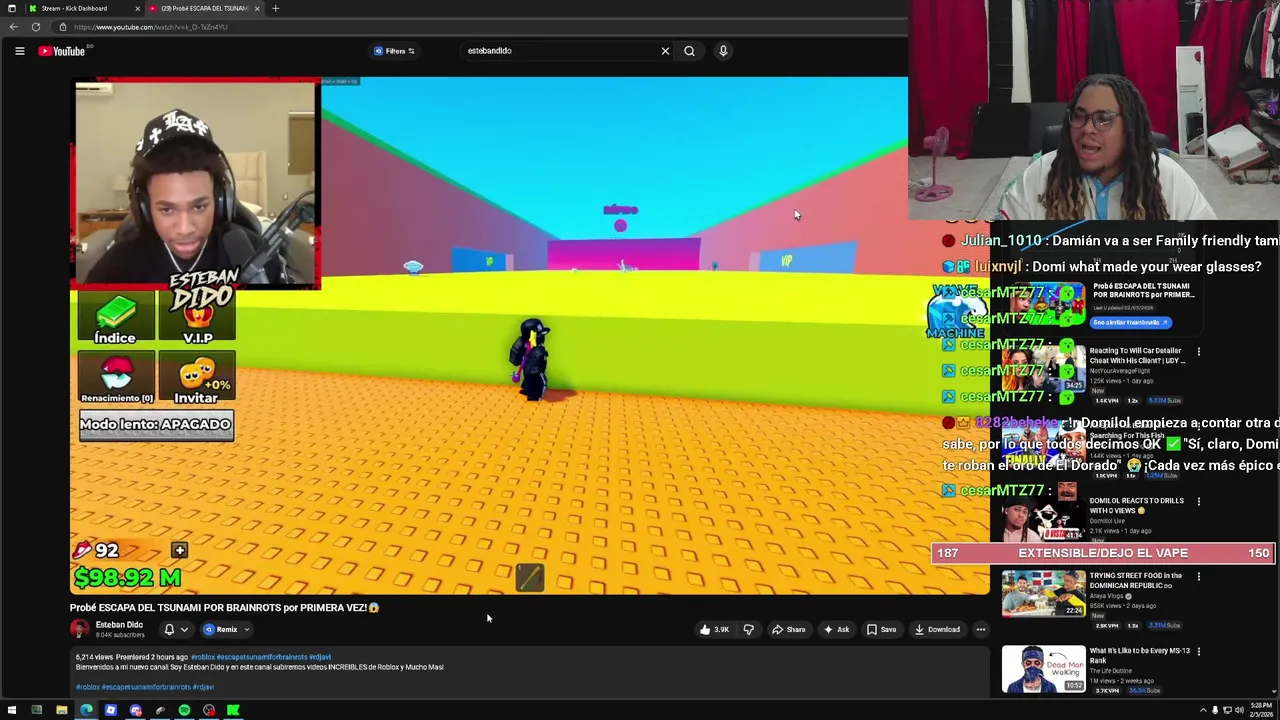The image size is (1280, 720).
Task: Go to YouTube home via logo
Action: tap(62, 51)
